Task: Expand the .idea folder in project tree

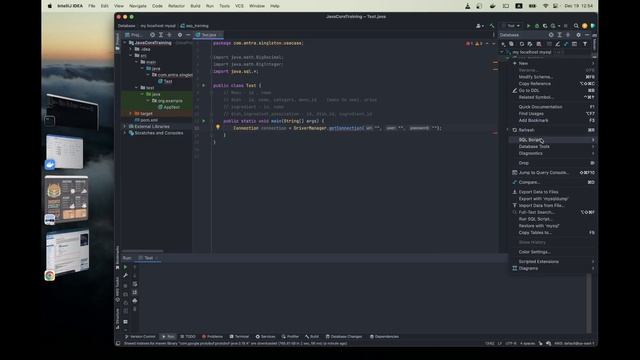Action: [x=131, y=49]
